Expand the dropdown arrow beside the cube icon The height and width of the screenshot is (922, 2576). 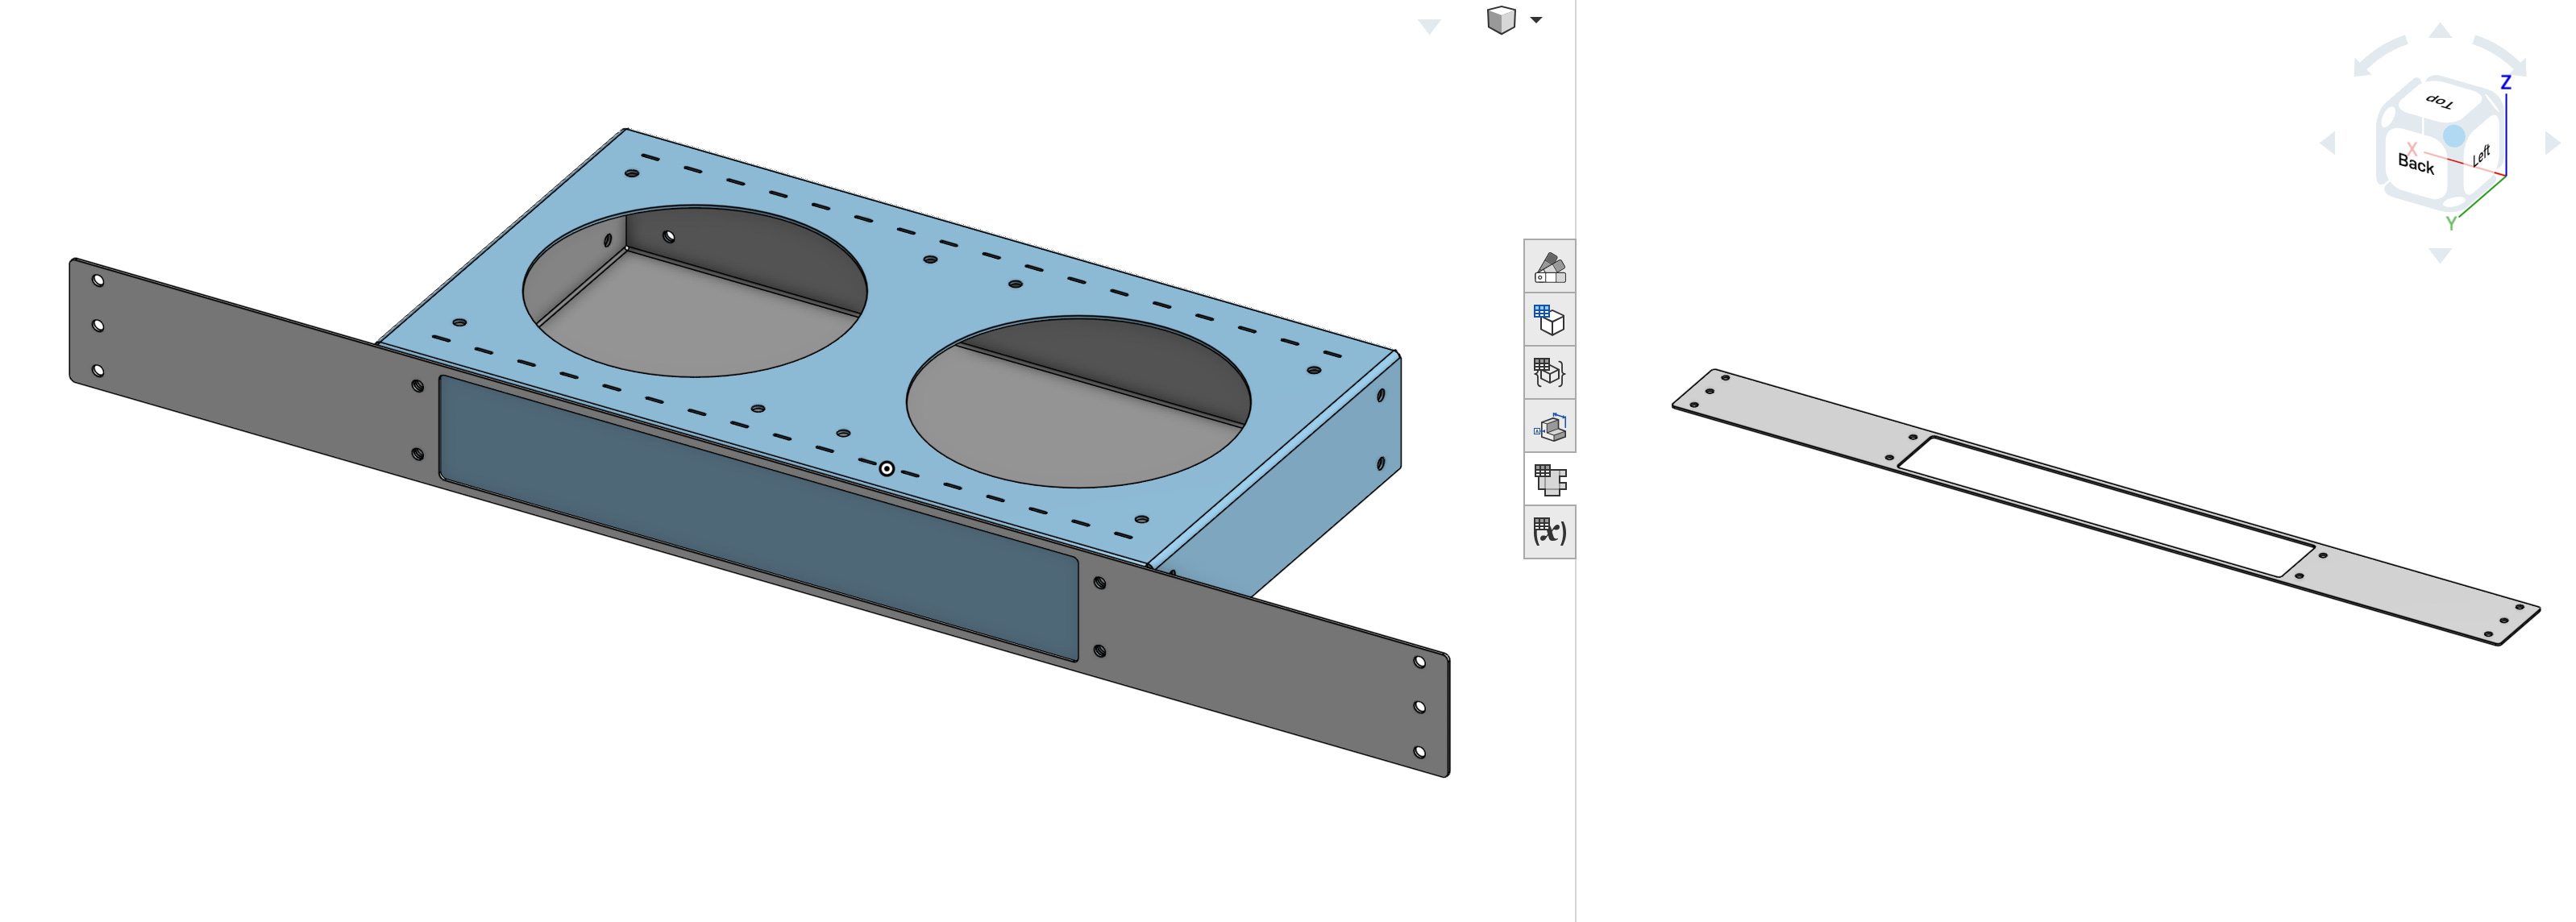tap(1536, 20)
